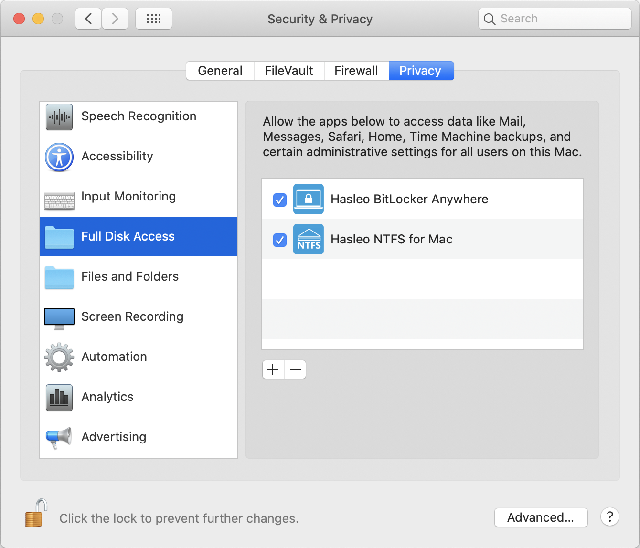Select the Full Disk Access label
The height and width of the screenshot is (548, 640).
click(128, 237)
